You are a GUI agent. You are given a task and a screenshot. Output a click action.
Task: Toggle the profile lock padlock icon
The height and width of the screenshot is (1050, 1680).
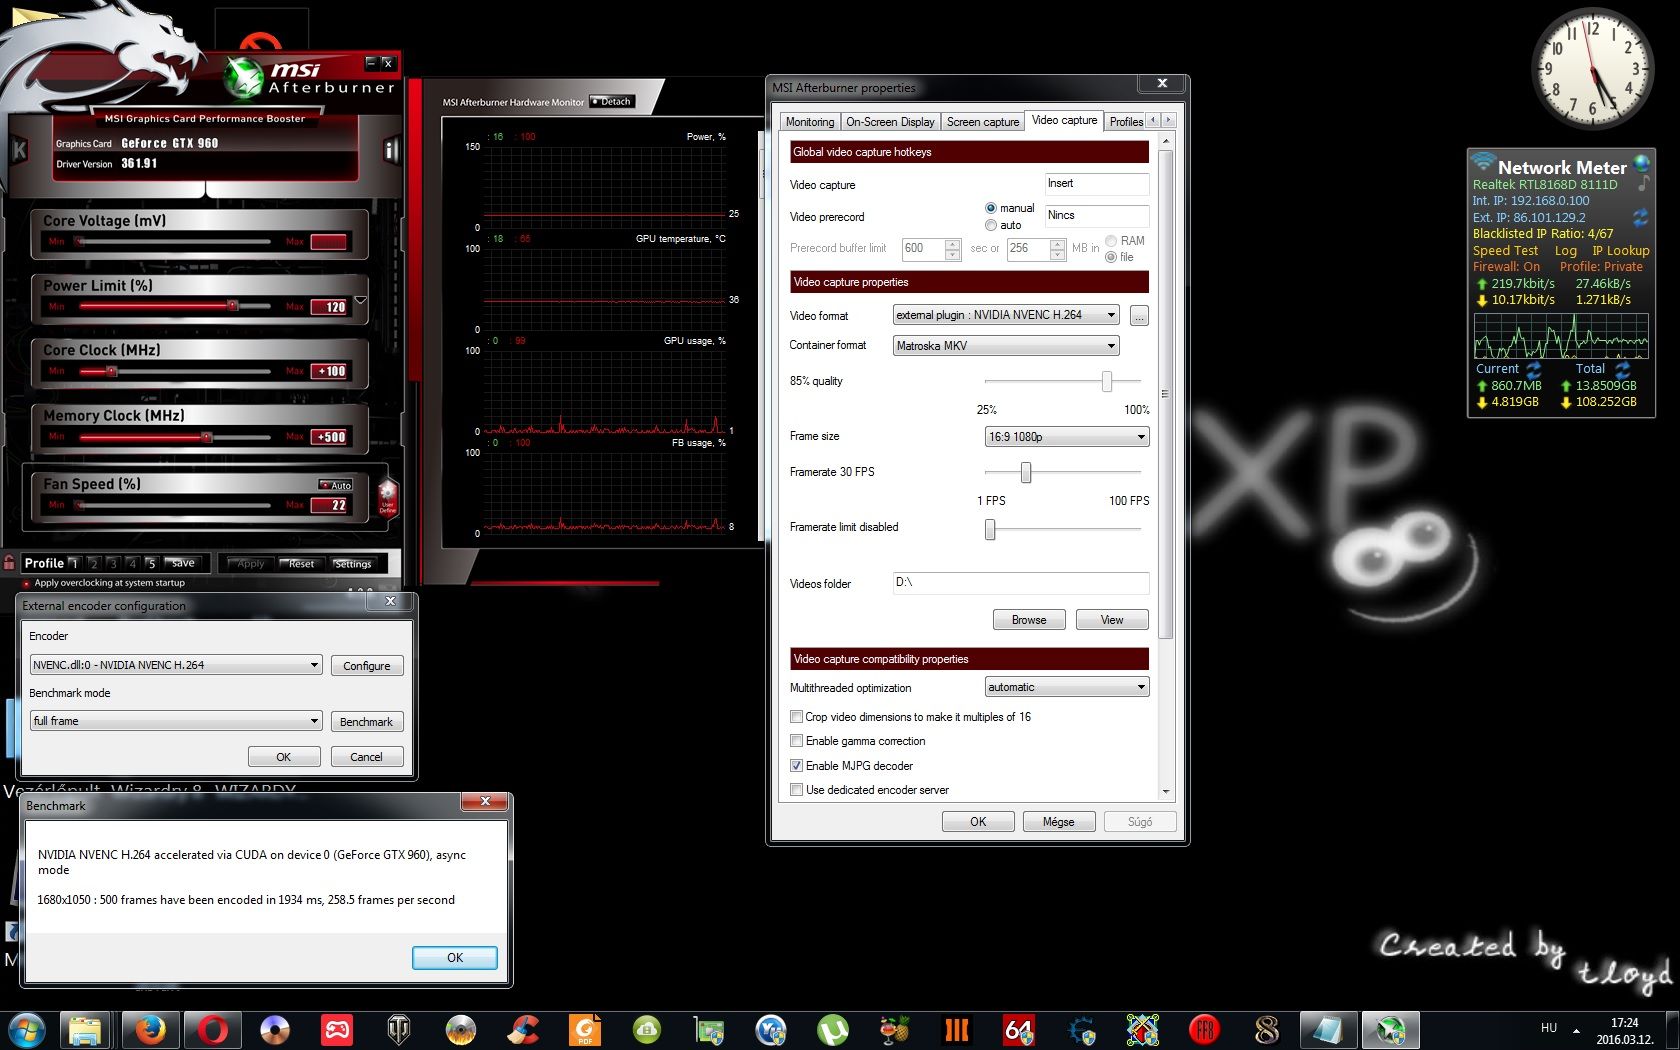9,563
